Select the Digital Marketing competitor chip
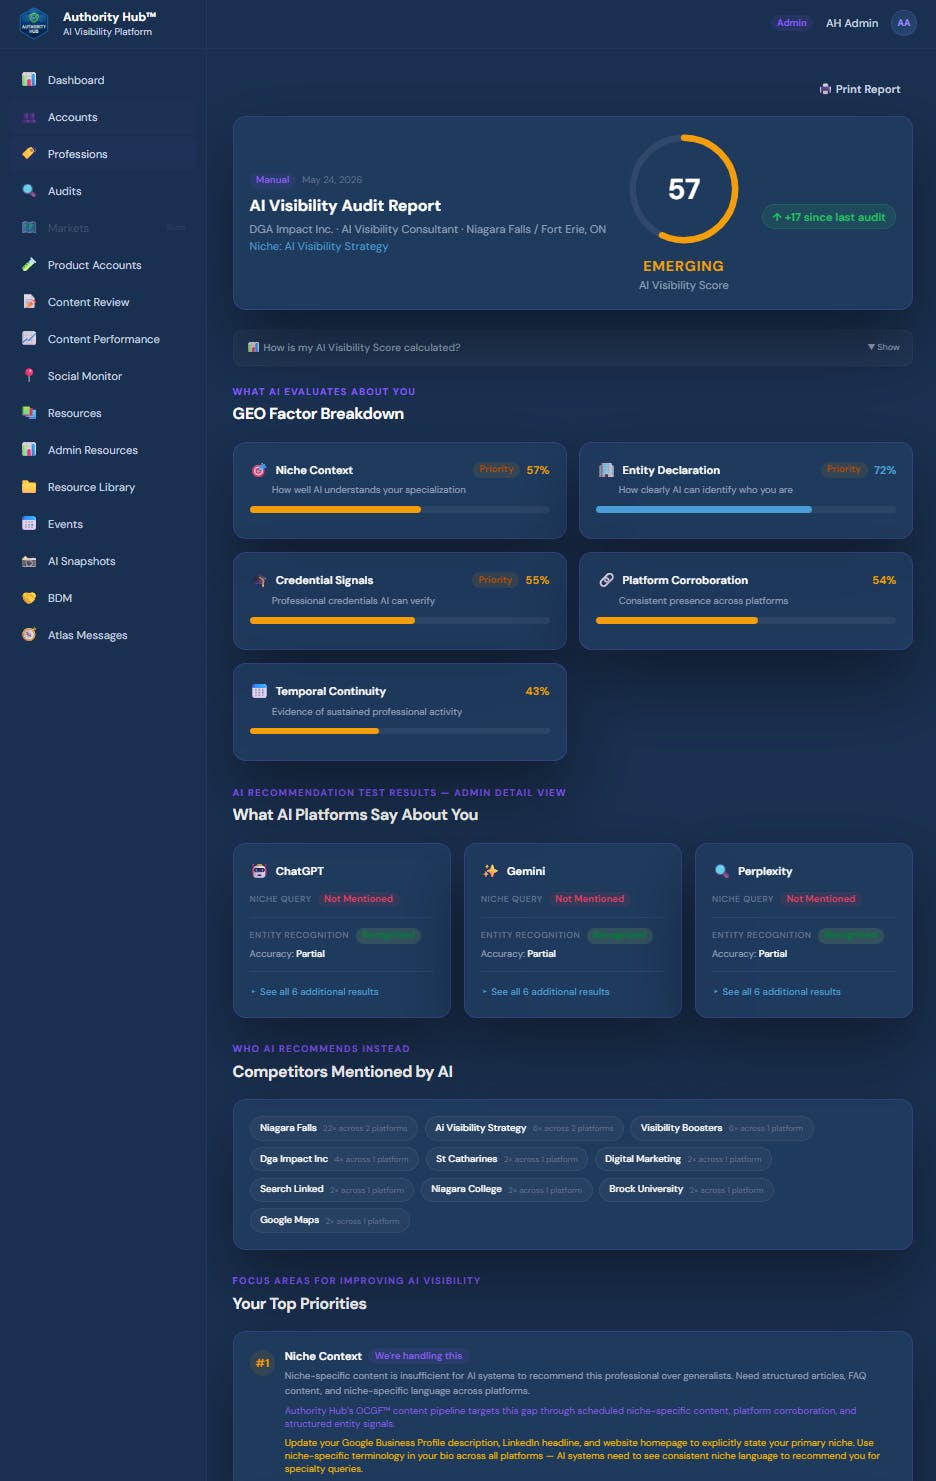936x1481 pixels. pyautogui.click(x=683, y=1159)
